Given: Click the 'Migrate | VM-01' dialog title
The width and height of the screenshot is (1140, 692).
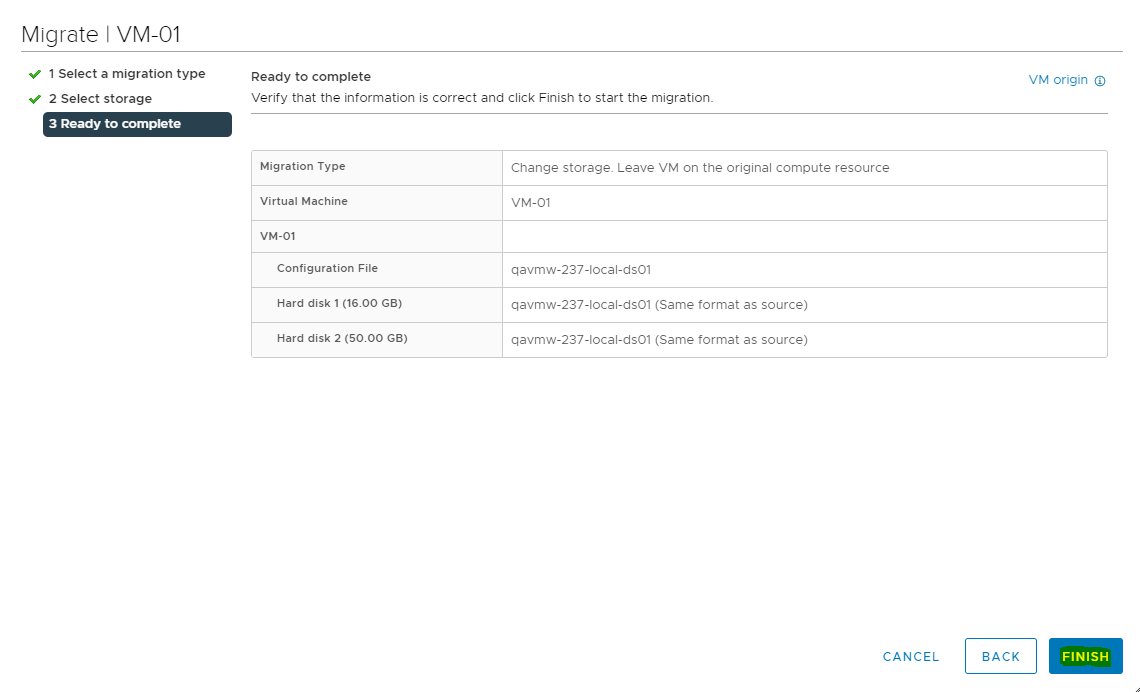Looking at the screenshot, I should click(101, 35).
